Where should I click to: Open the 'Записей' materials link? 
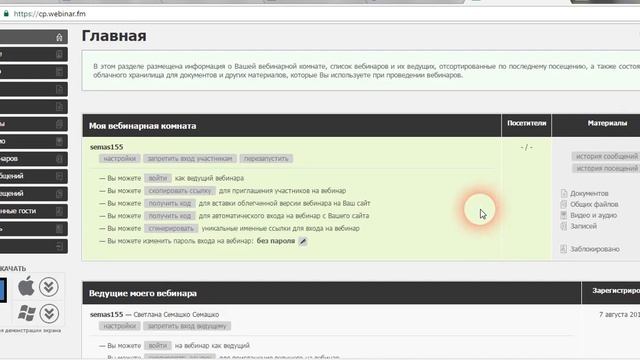click(x=583, y=226)
